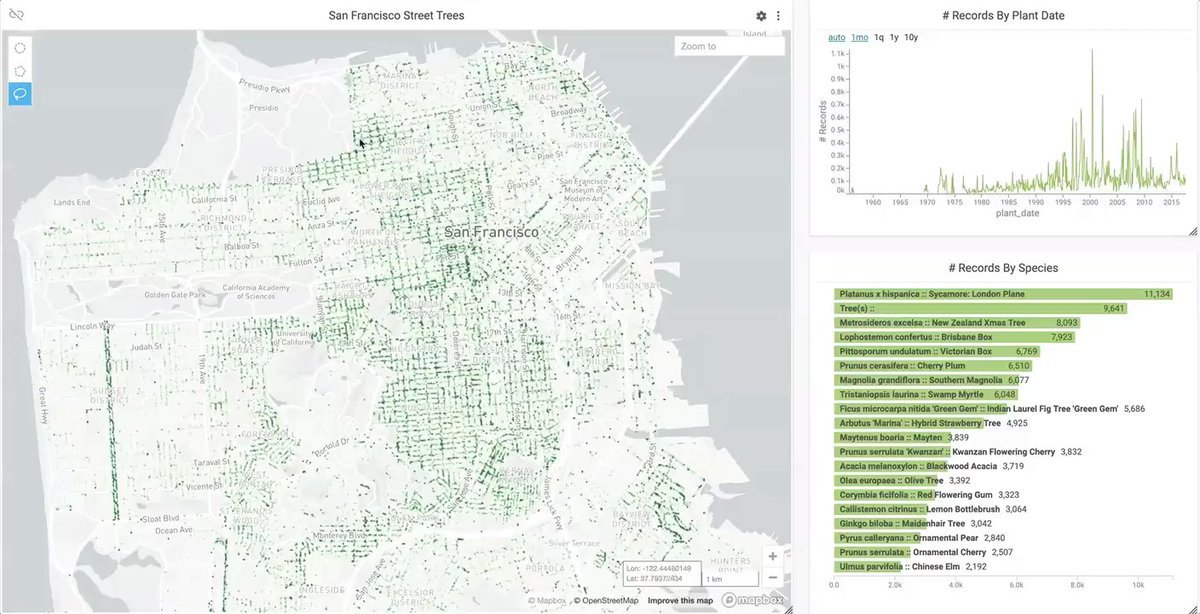
Task: Open the map chart settings gear
Action: 761,16
